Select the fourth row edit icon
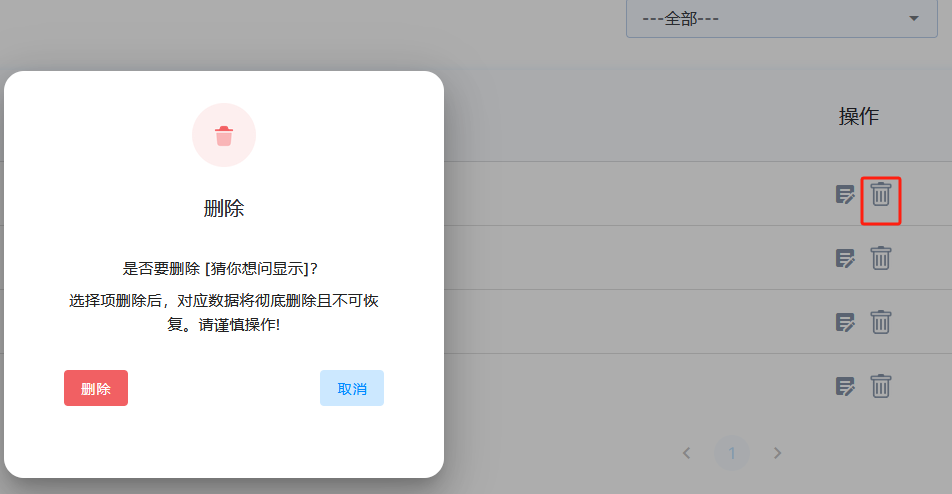 (x=845, y=386)
